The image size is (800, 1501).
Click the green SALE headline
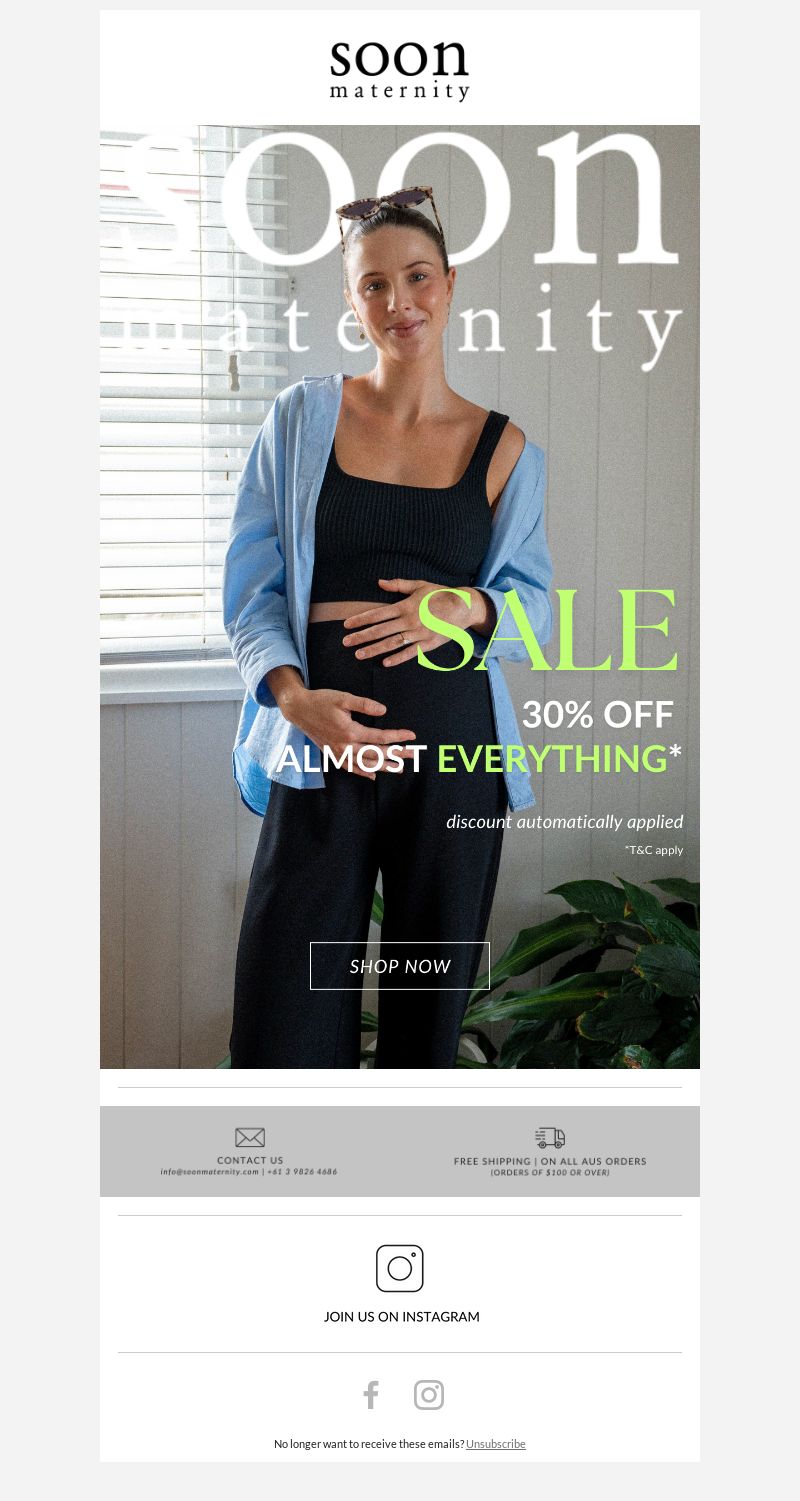tap(547, 632)
